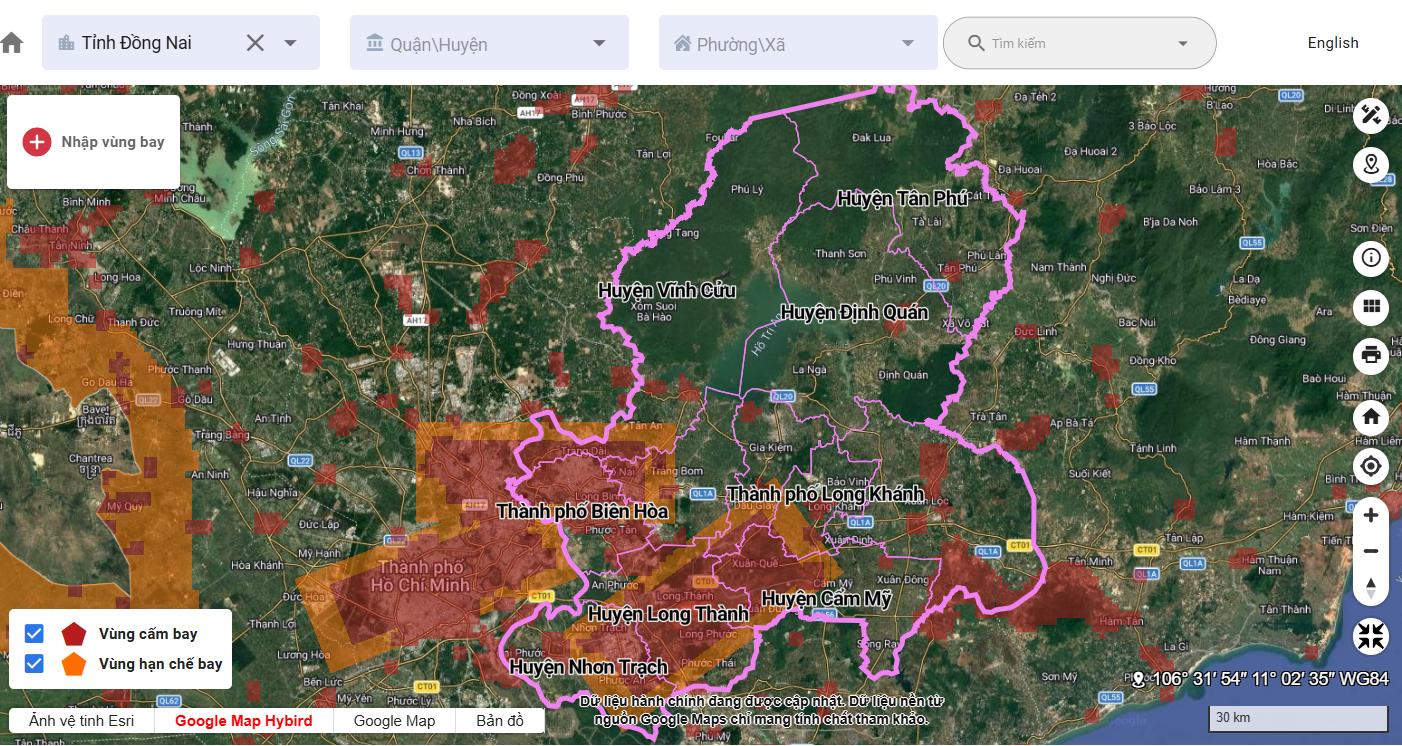Open the grid layers icon
Viewport: 1402px width, 746px height.
[1371, 307]
